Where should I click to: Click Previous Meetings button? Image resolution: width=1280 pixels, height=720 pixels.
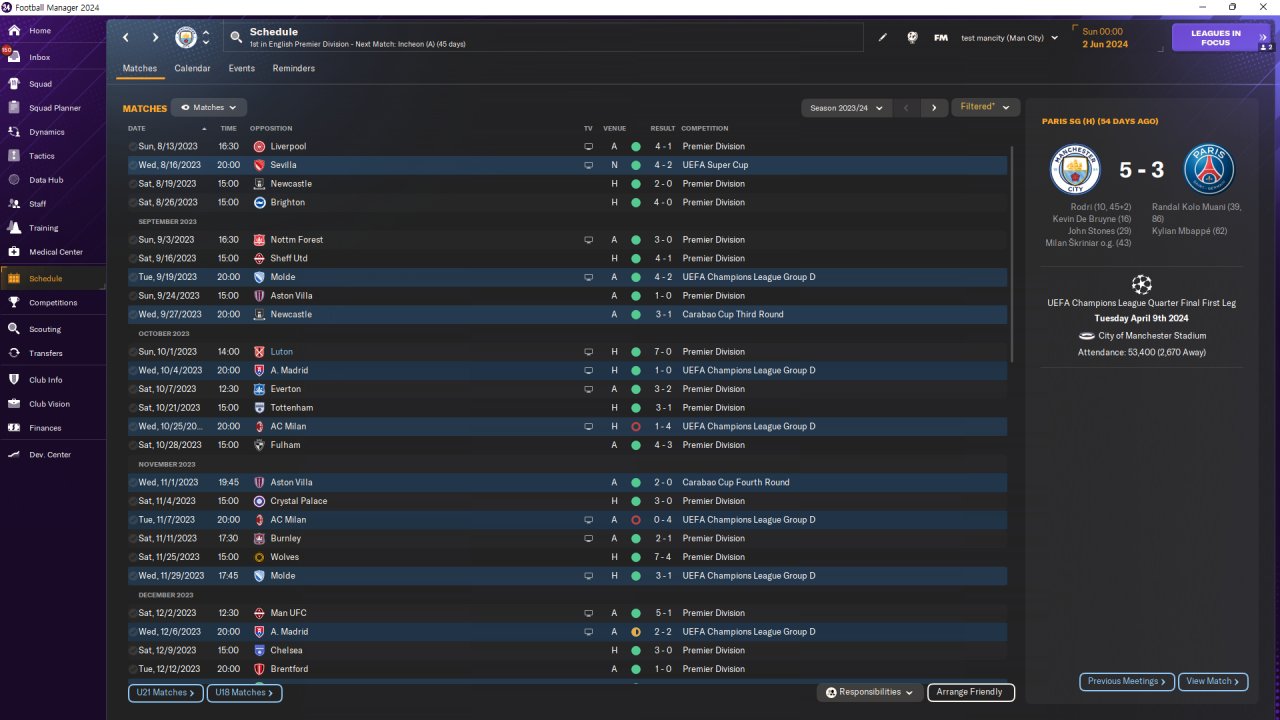point(1127,681)
